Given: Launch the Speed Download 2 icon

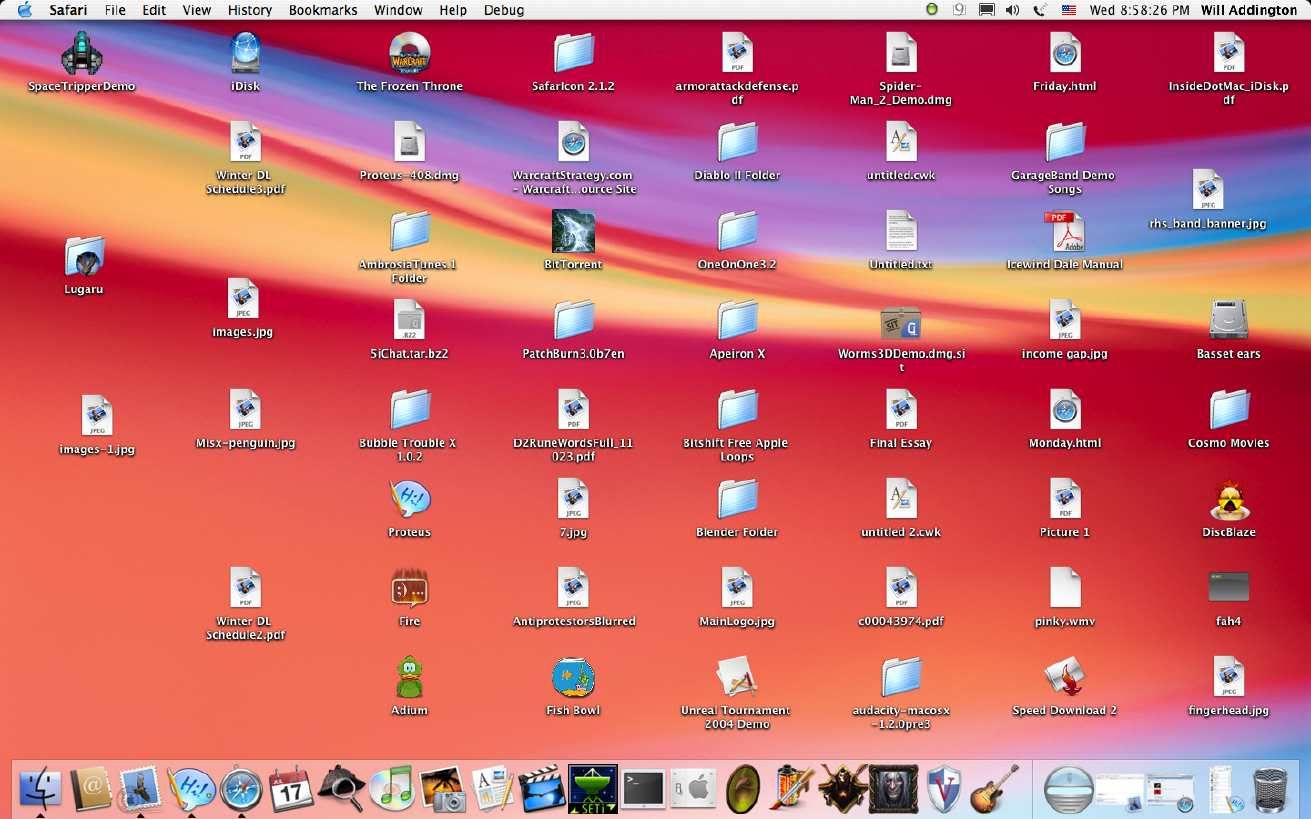Looking at the screenshot, I should pyautogui.click(x=1065, y=677).
